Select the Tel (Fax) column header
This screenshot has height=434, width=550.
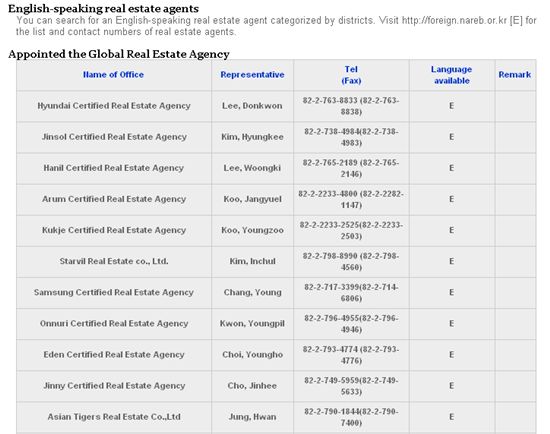tap(351, 75)
